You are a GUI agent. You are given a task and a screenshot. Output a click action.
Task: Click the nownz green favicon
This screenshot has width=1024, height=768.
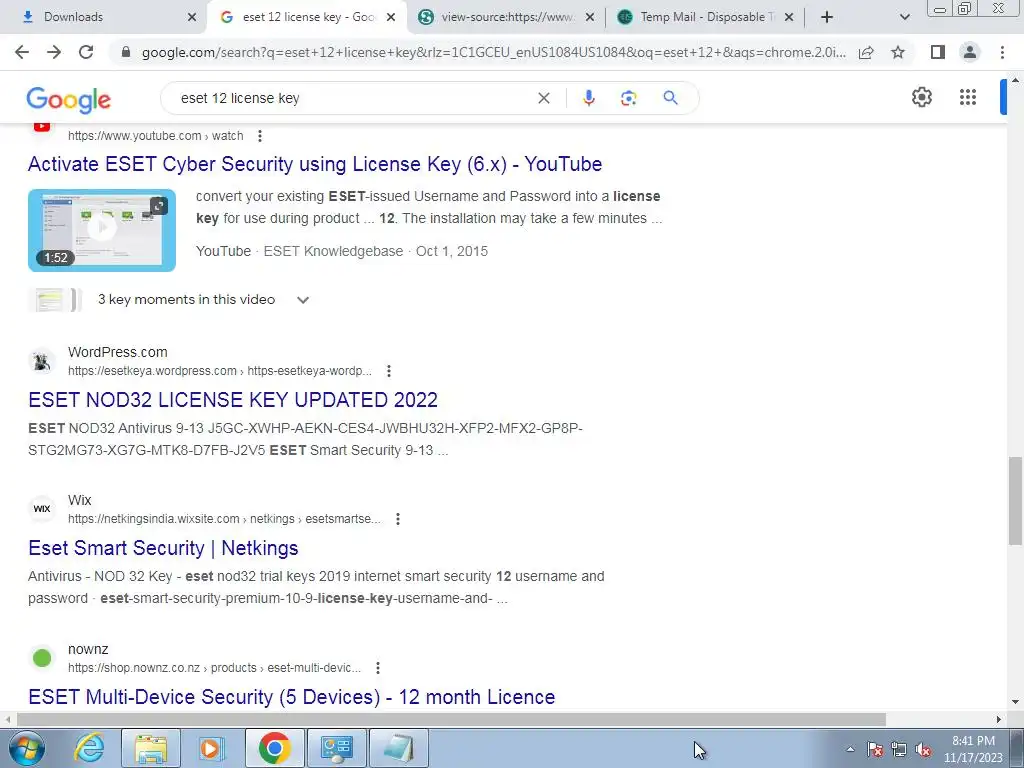(42, 658)
